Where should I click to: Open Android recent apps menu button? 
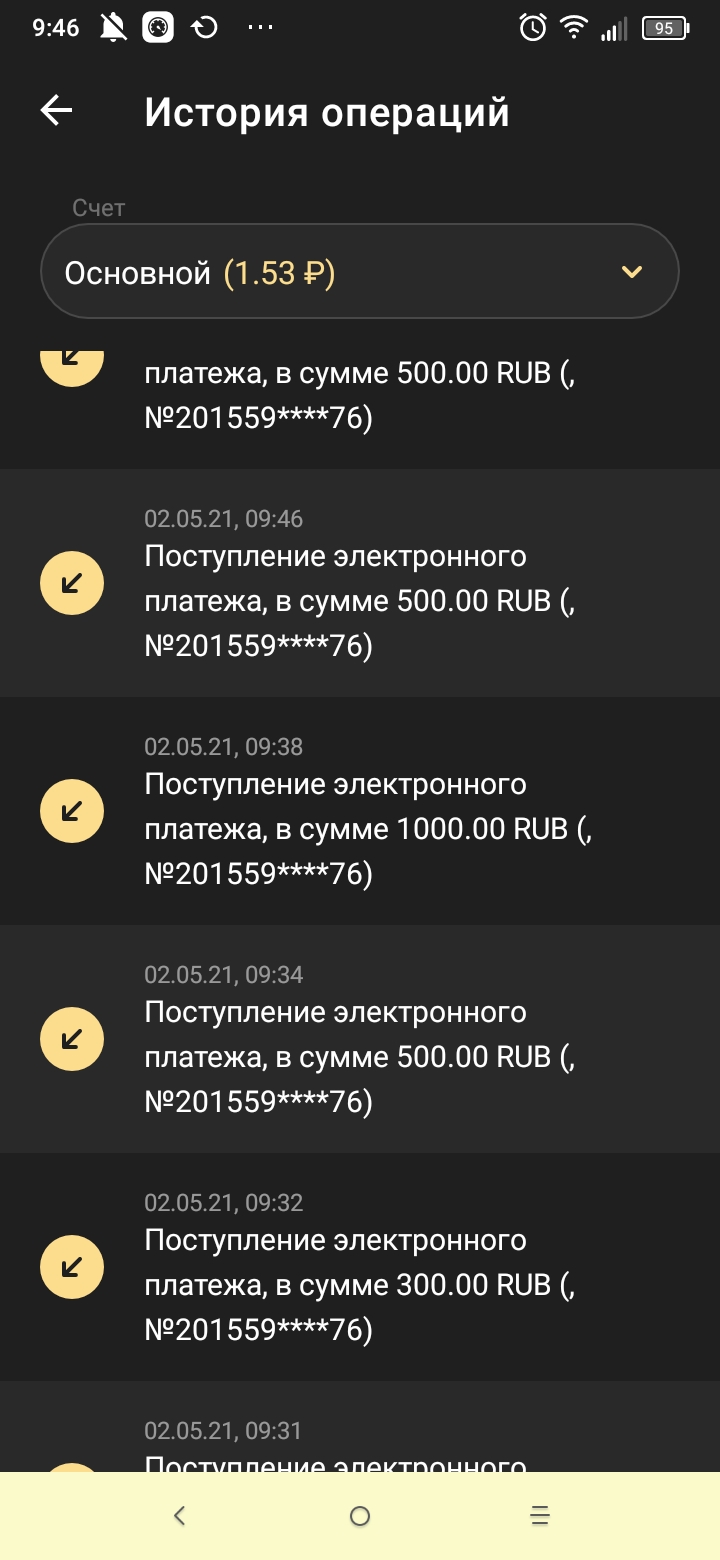point(540,1516)
